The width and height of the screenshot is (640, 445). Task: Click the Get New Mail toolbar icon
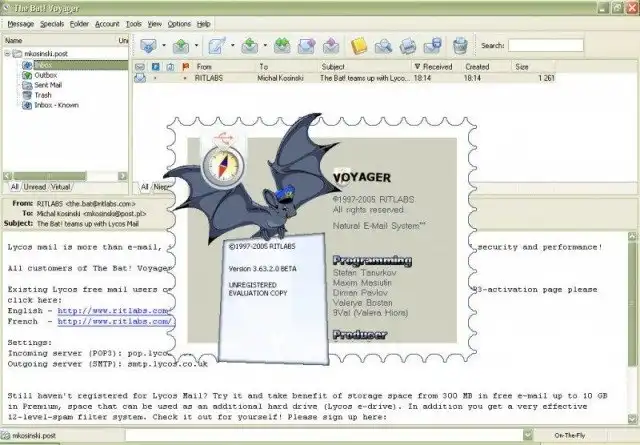pos(149,46)
